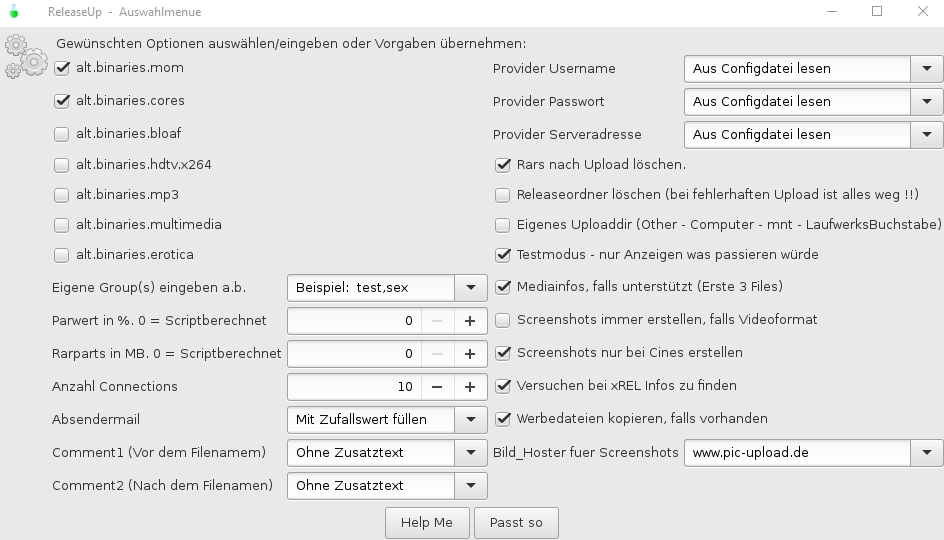Expand the Absendermail dropdown arrow
This screenshot has width=944, height=540.
pyautogui.click(x=471, y=420)
